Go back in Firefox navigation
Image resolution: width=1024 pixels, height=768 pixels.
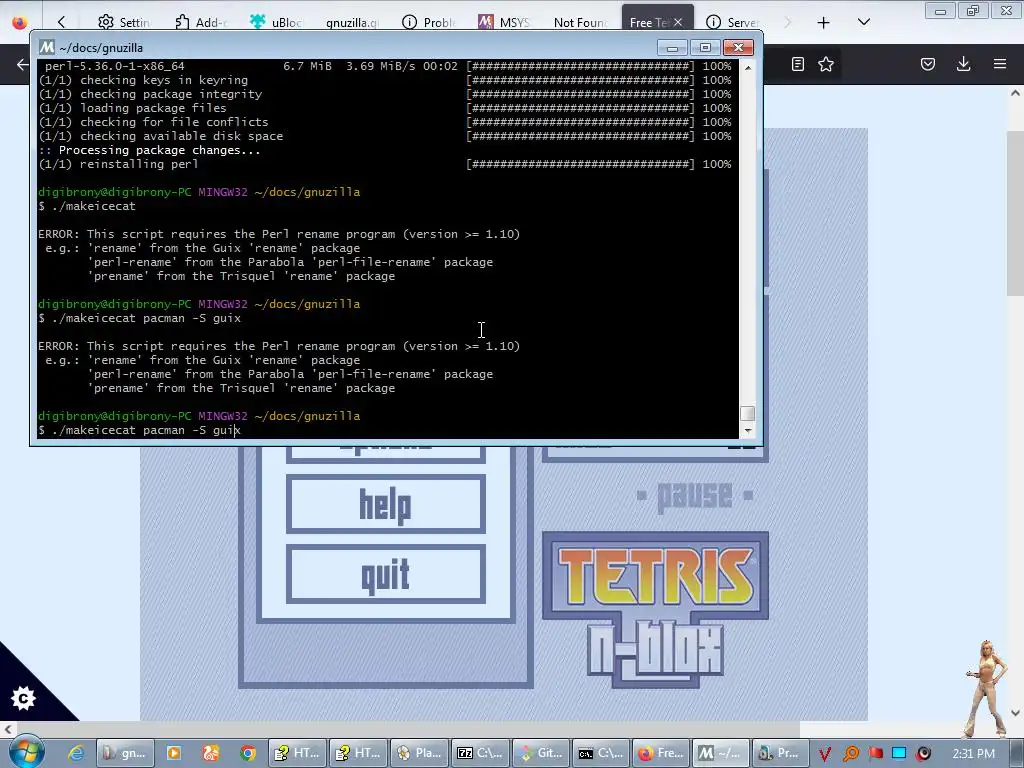click(22, 64)
